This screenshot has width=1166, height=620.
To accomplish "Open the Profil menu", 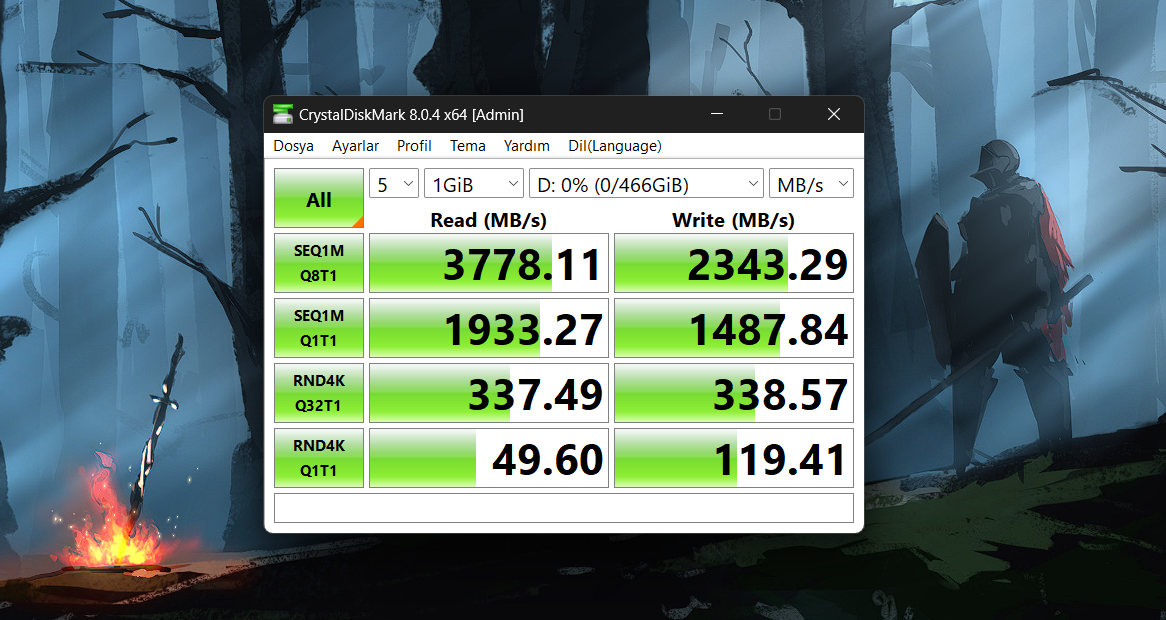I will point(414,146).
